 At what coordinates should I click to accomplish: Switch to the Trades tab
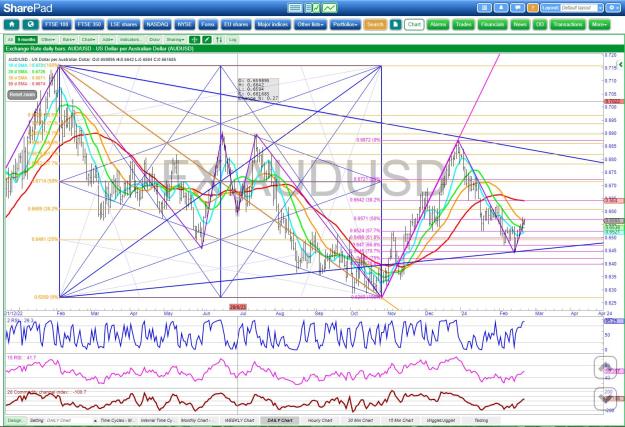click(x=463, y=24)
